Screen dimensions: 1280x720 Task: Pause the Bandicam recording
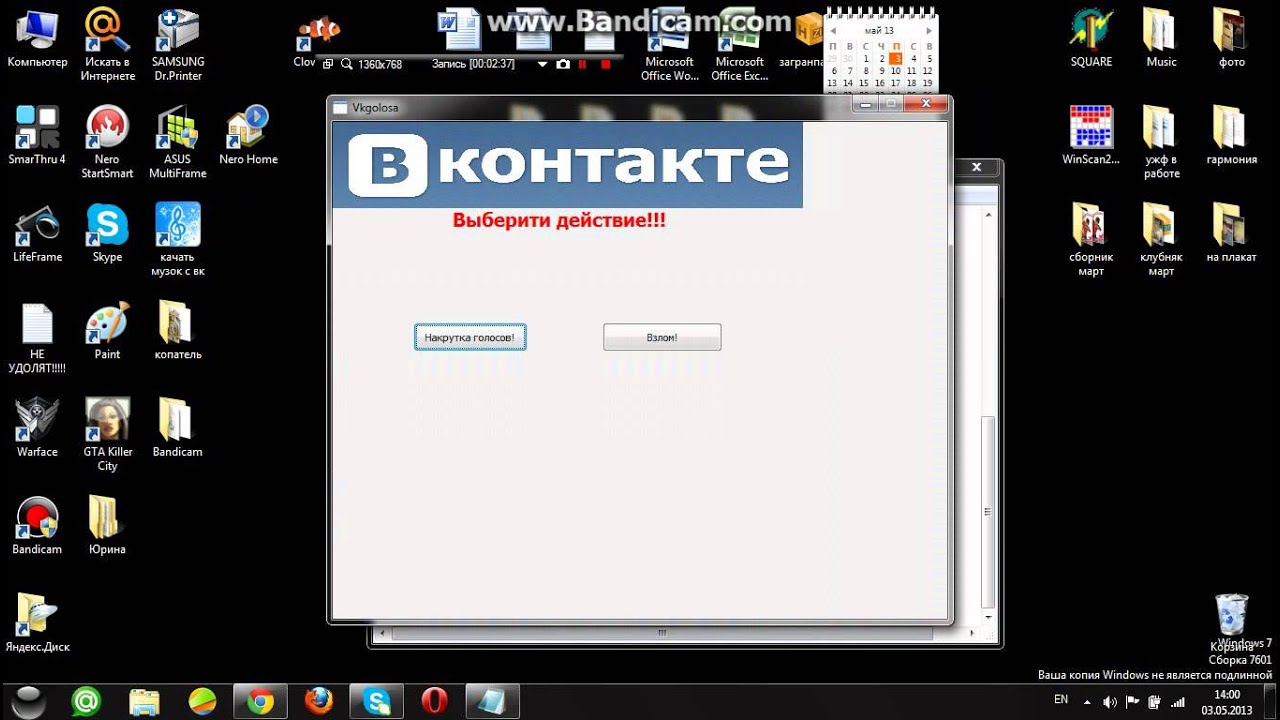pos(583,64)
